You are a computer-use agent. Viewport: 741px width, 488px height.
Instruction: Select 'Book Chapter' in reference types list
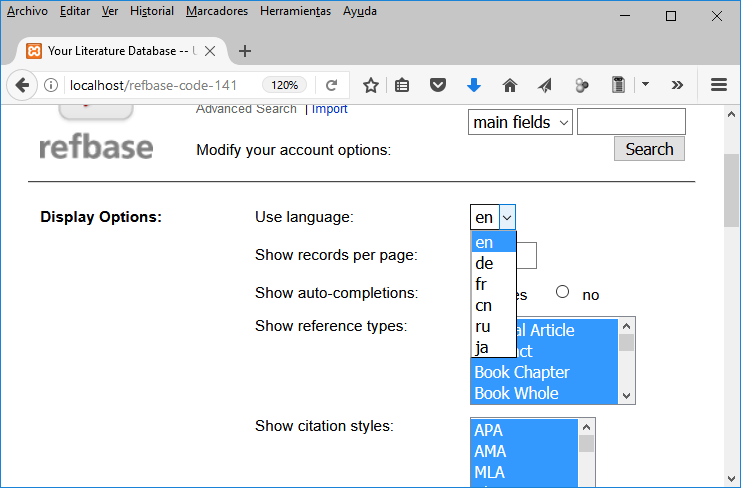pos(522,372)
